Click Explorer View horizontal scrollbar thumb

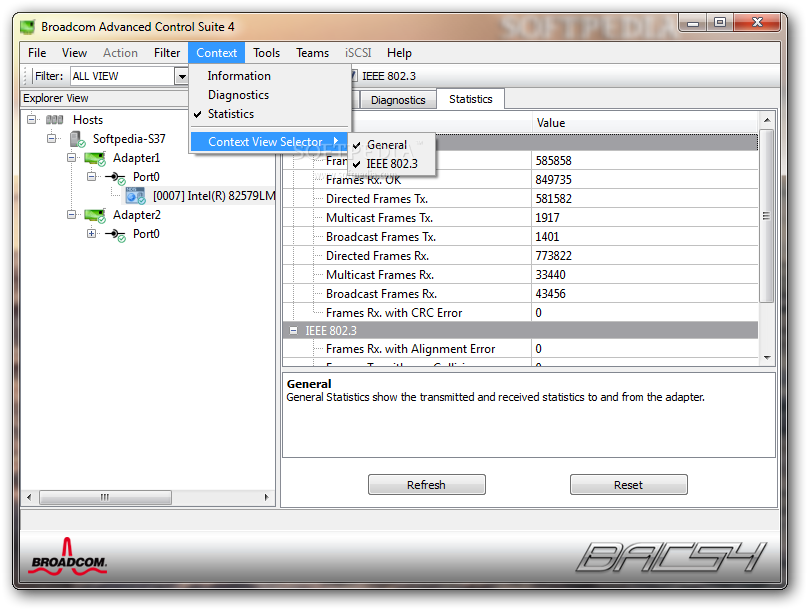105,497
